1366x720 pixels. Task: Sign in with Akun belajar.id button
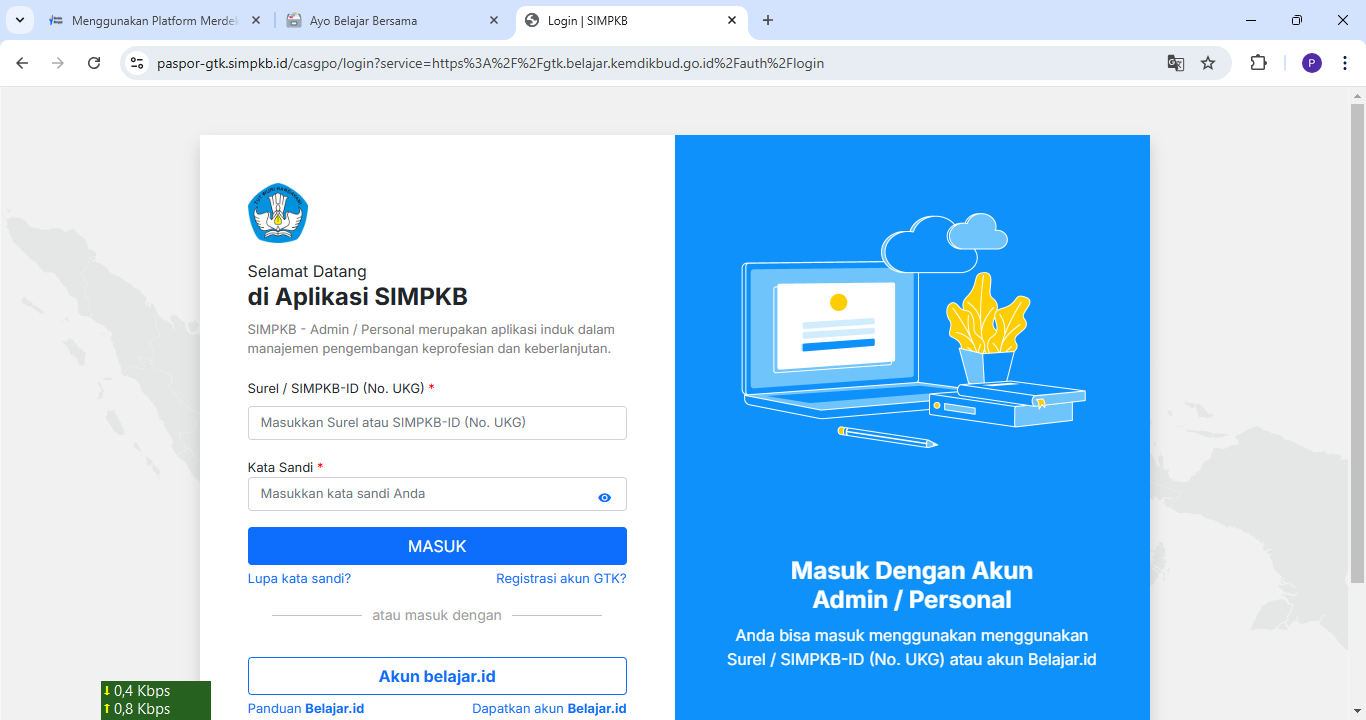click(x=437, y=676)
